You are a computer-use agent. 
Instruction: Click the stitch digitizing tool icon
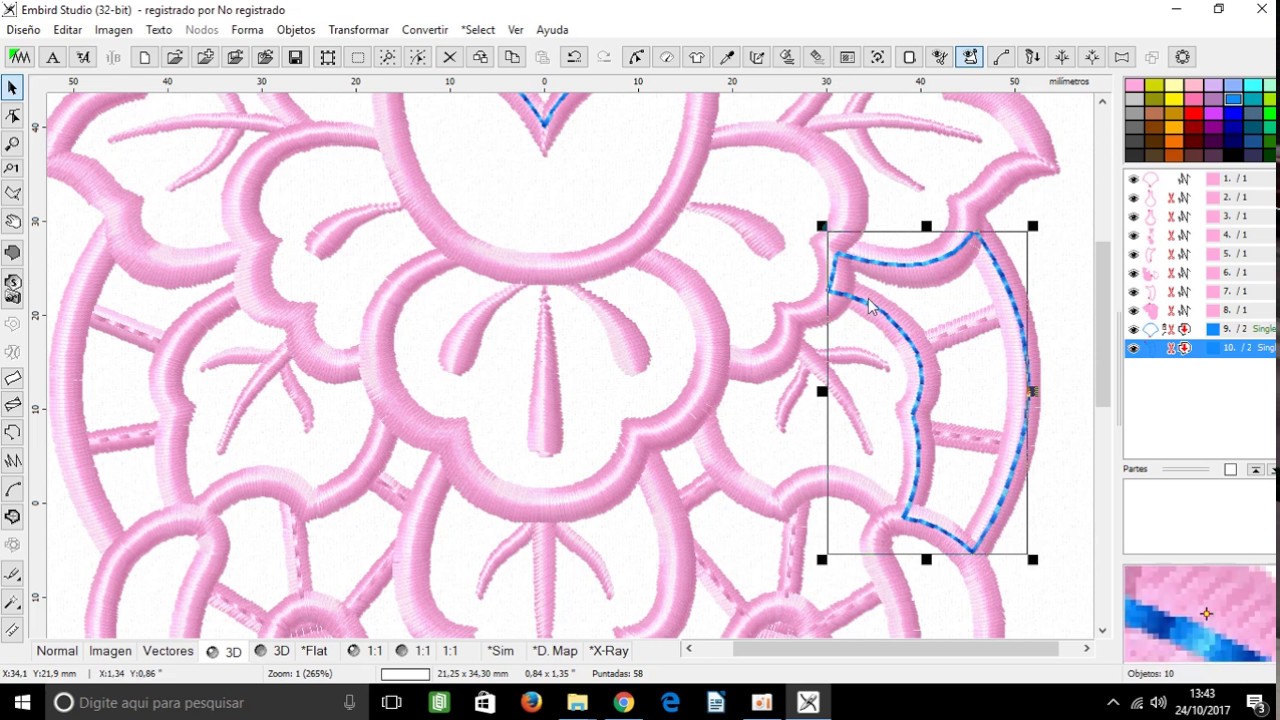click(19, 57)
